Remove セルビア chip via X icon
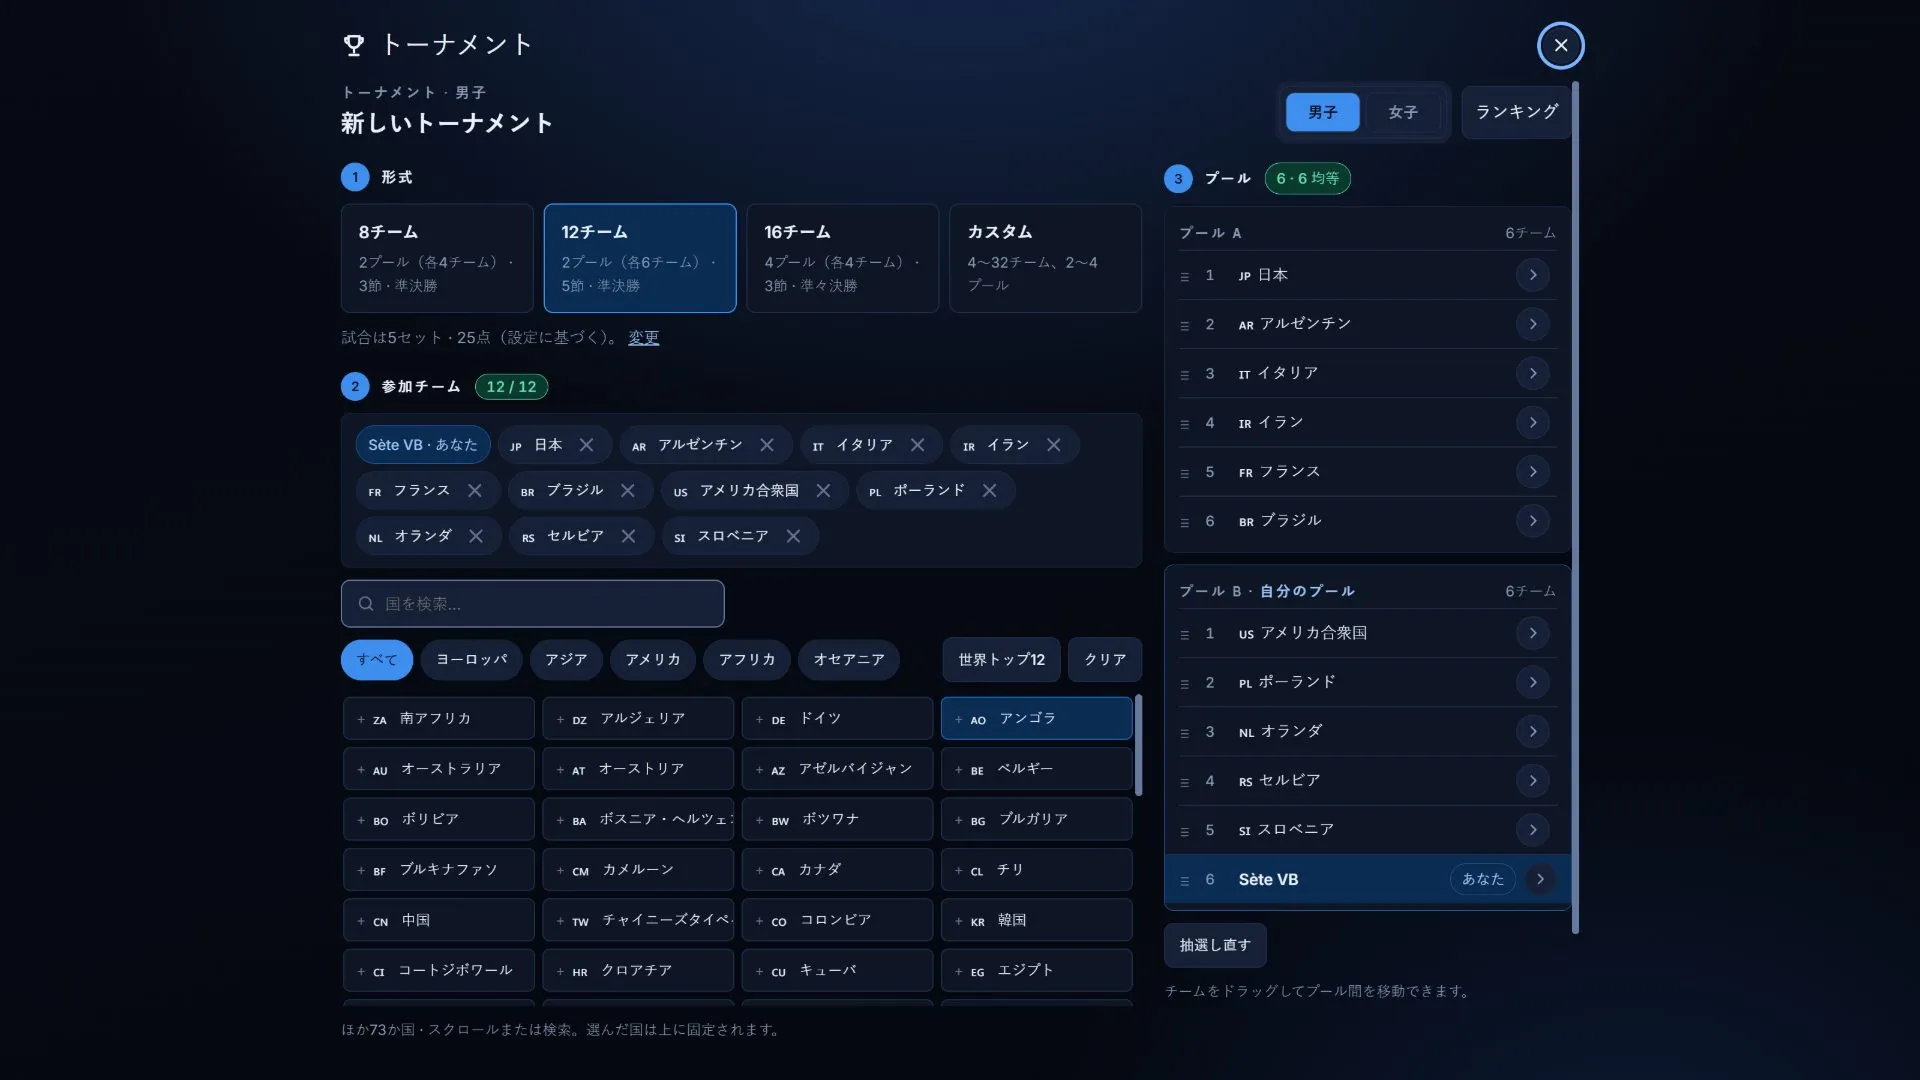This screenshot has width=1920, height=1080. (628, 536)
